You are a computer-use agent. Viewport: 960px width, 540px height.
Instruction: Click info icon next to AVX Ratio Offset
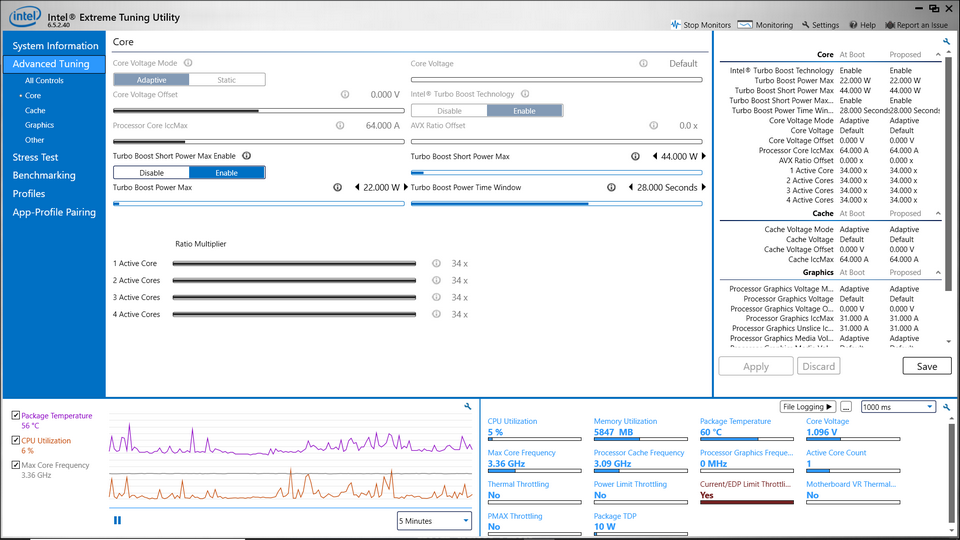653,126
